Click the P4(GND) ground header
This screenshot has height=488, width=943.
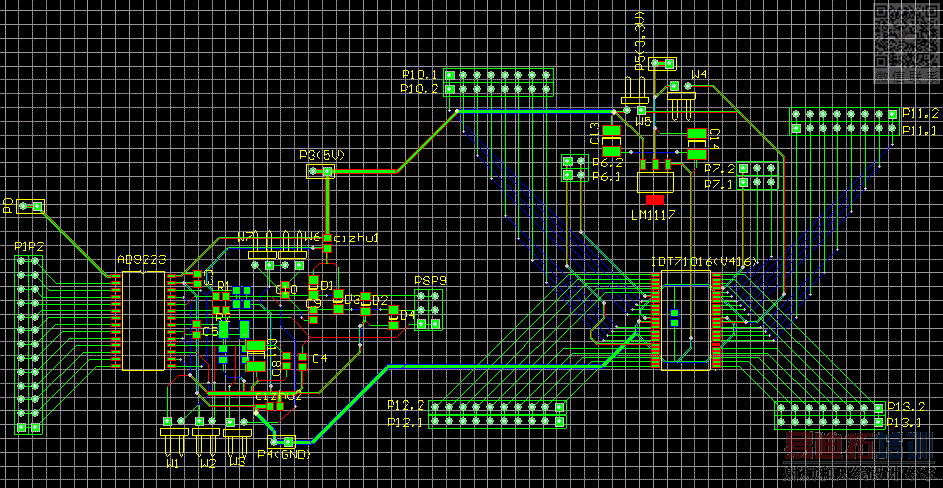(281, 441)
